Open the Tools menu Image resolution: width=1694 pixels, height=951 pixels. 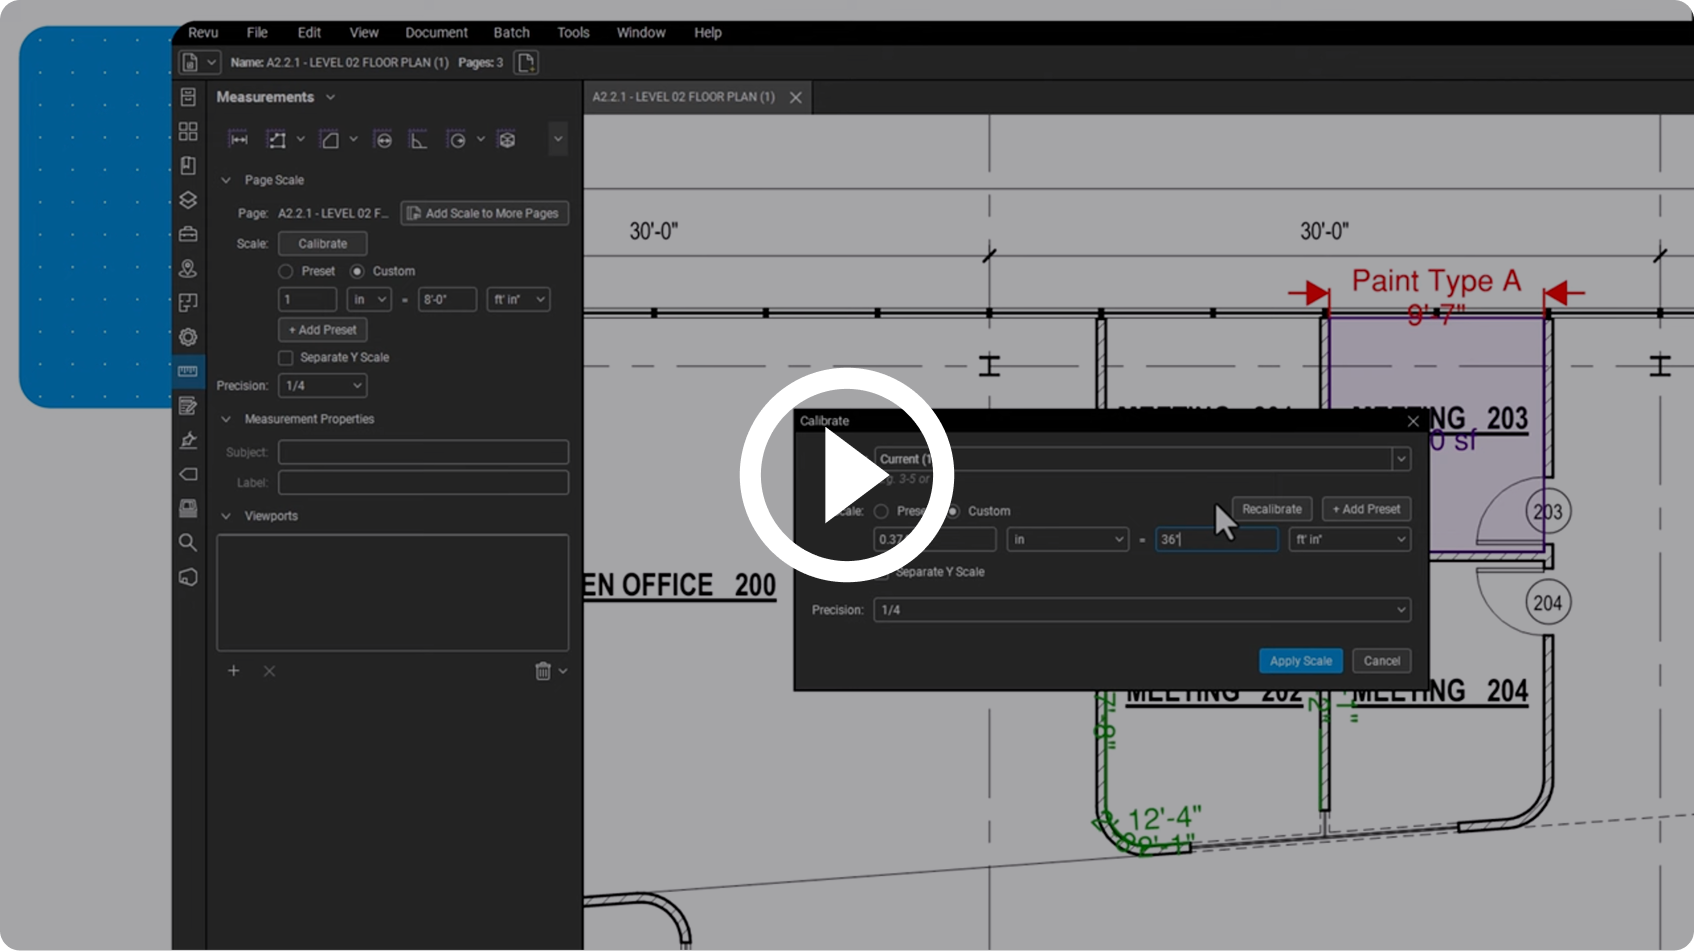573,33
